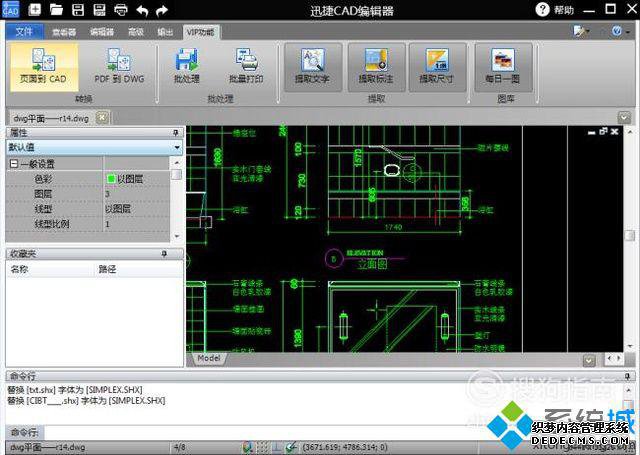Click the properties list scrollbar down arrow
Screen dimensions: 640x455
point(177,236)
